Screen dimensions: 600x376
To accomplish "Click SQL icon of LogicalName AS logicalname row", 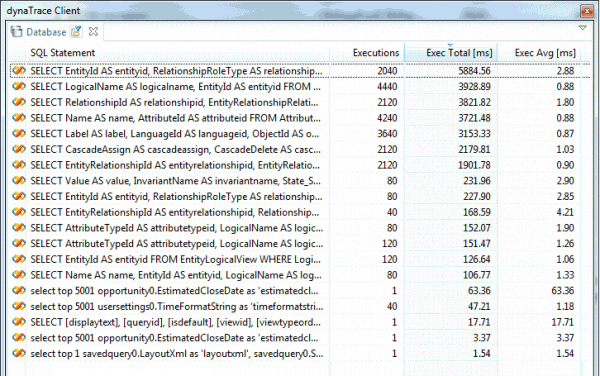I will tap(18, 86).
